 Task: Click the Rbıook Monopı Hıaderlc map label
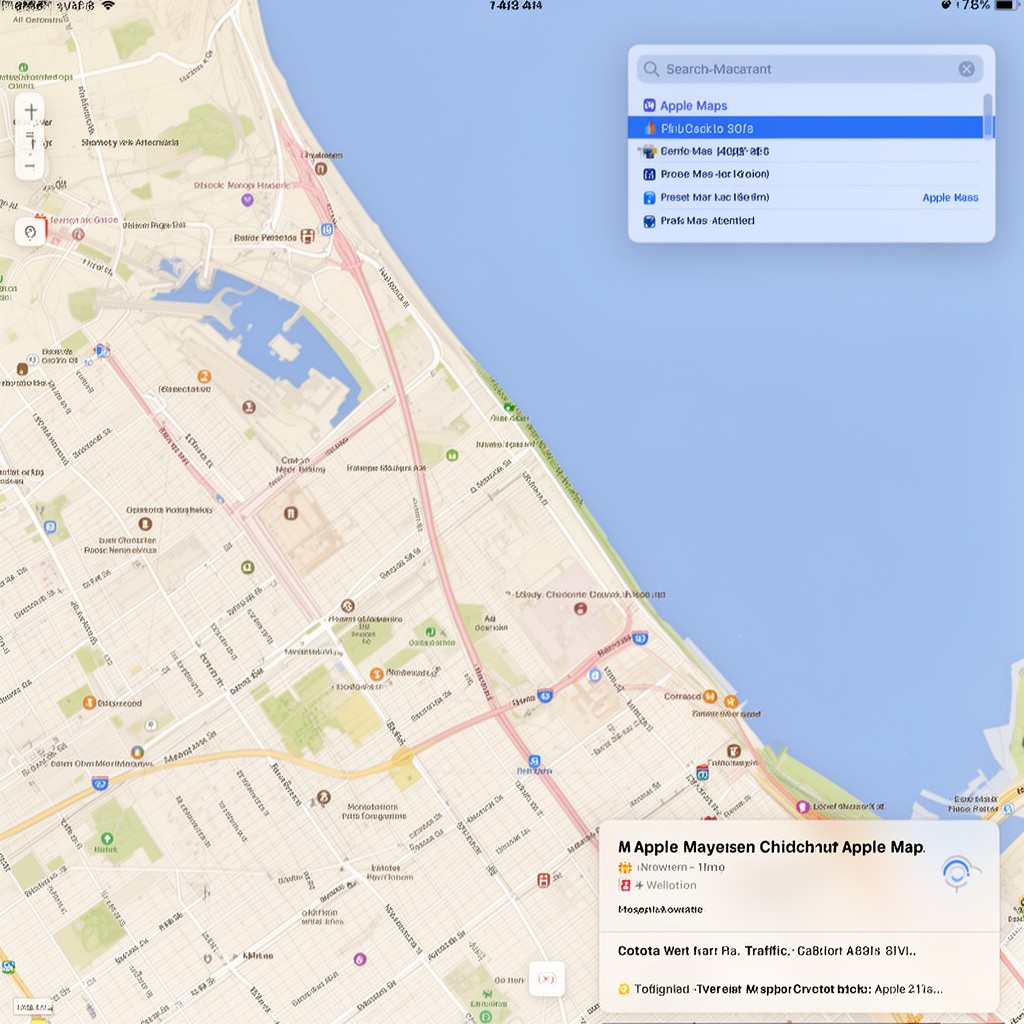(x=242, y=185)
